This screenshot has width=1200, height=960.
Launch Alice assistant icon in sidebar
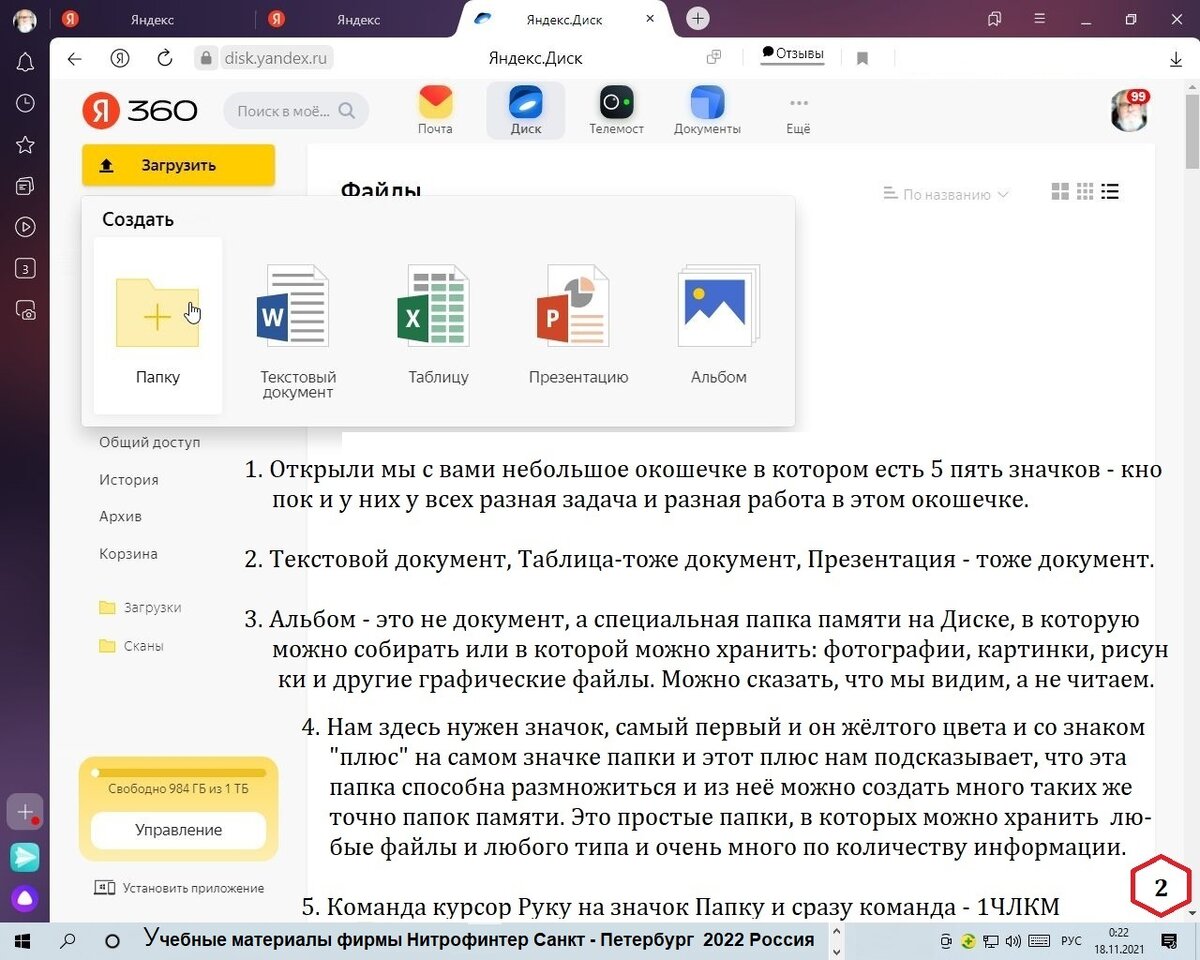pyautogui.click(x=25, y=898)
